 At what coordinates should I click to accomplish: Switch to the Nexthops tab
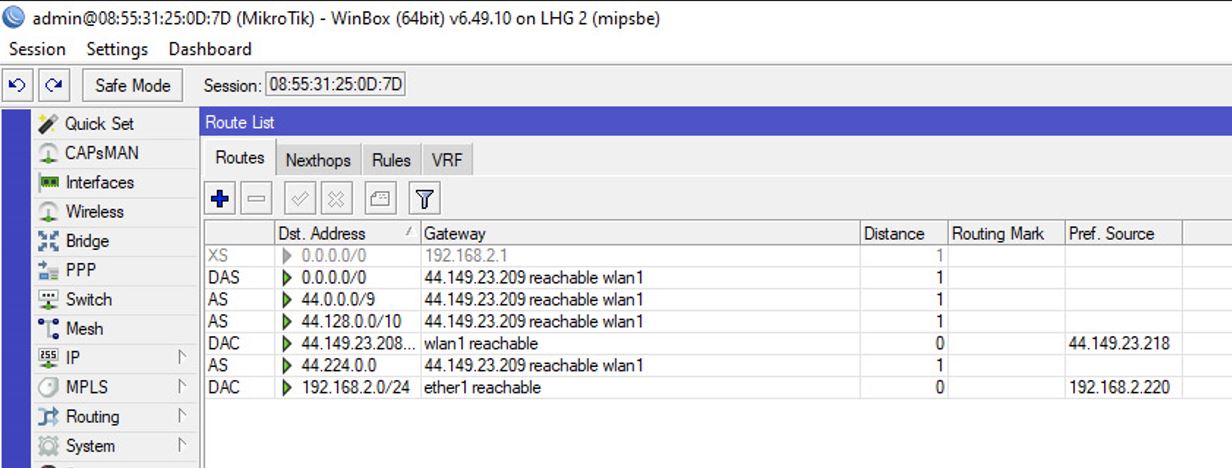[318, 160]
